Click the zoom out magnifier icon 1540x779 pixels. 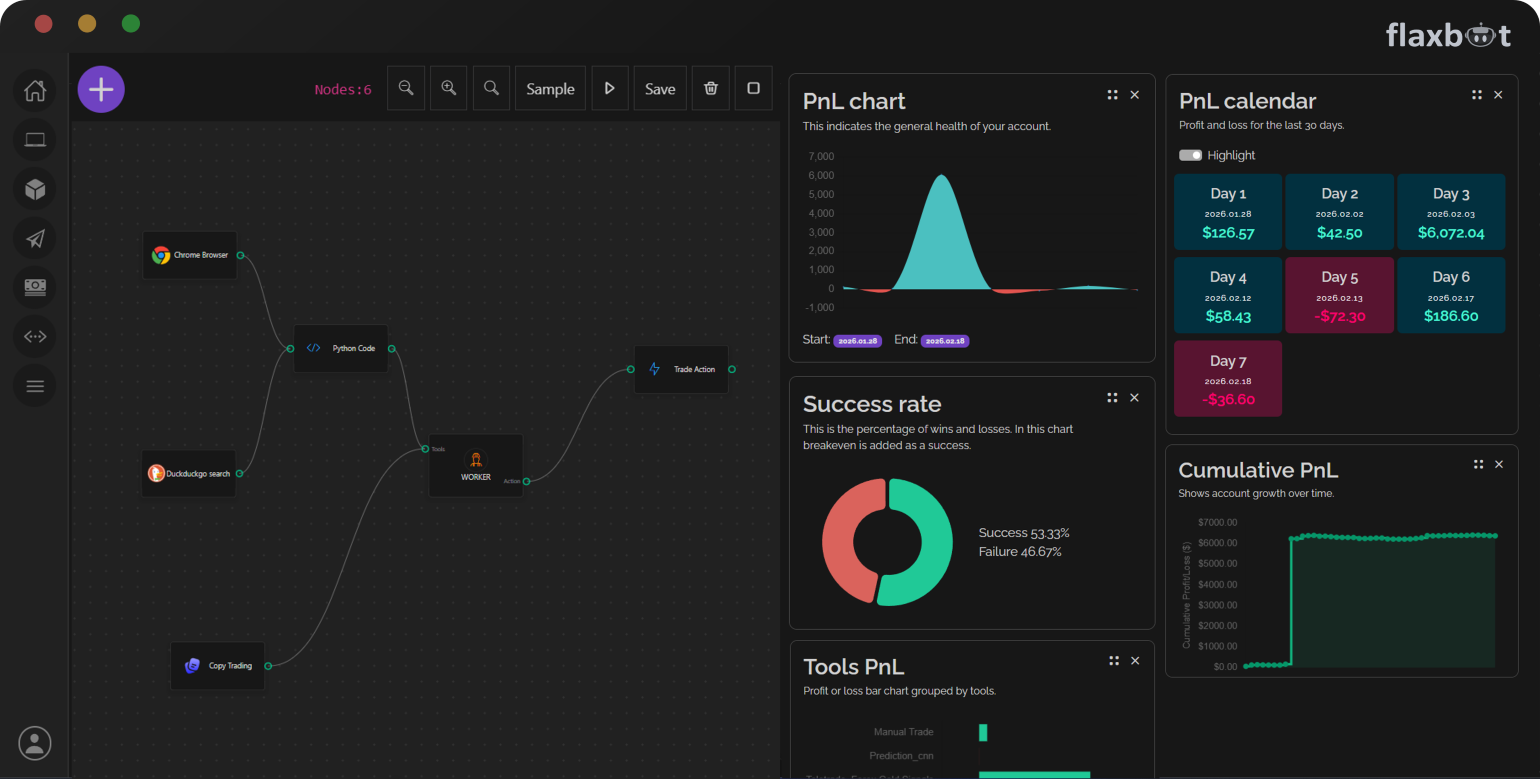(x=406, y=89)
